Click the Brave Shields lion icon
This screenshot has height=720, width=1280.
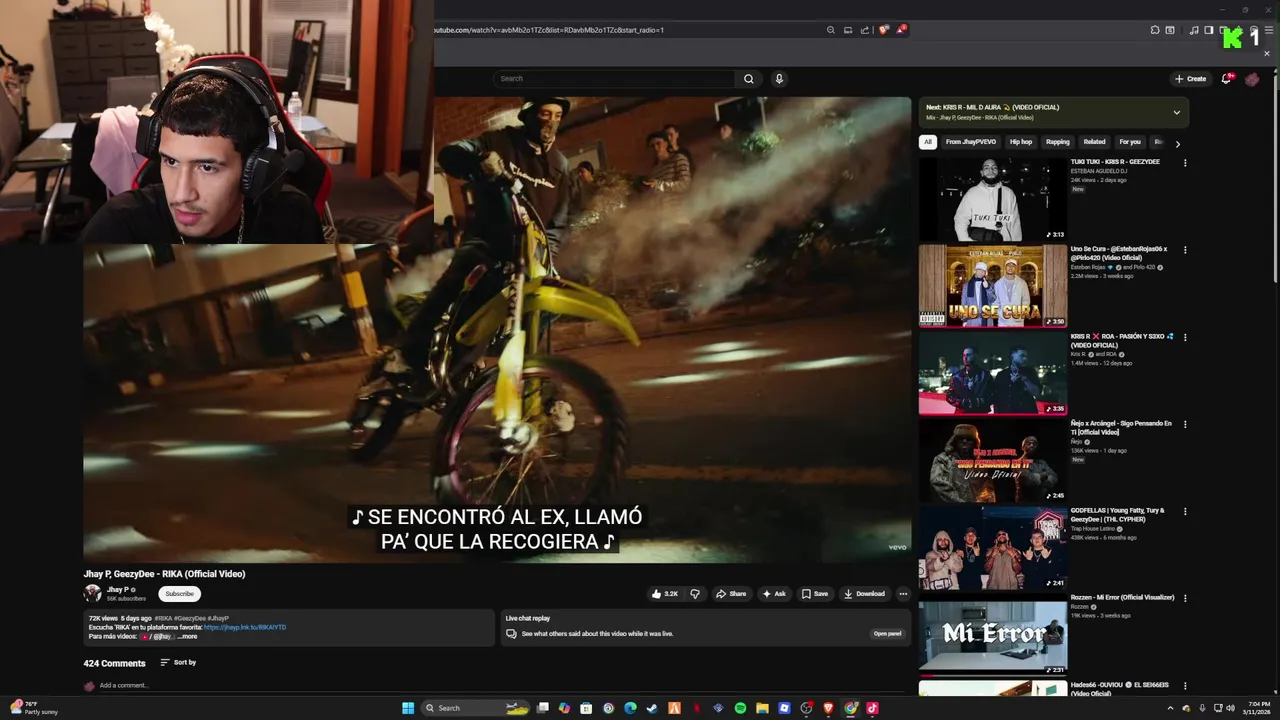(x=883, y=30)
